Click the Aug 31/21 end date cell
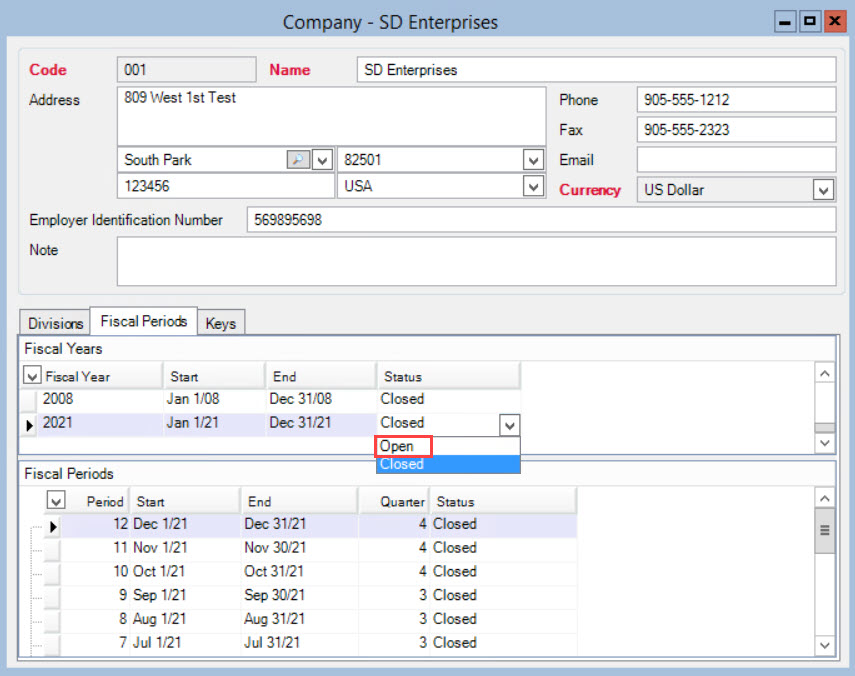Screen dimensions: 855x676 pyautogui.click(x=299, y=619)
